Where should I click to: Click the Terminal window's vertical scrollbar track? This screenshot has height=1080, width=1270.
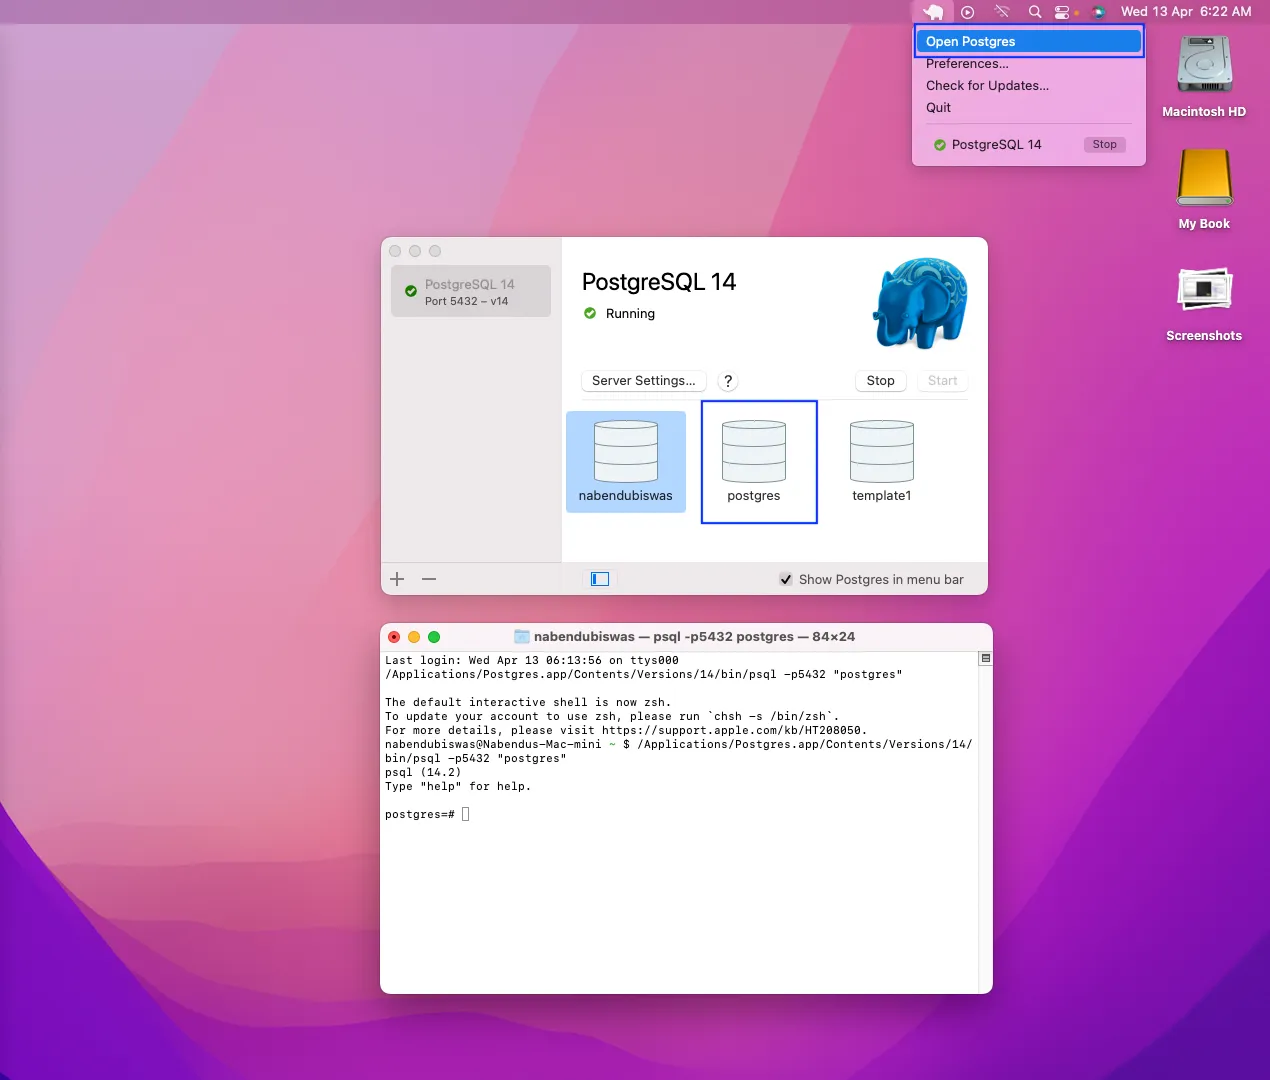tap(985, 830)
